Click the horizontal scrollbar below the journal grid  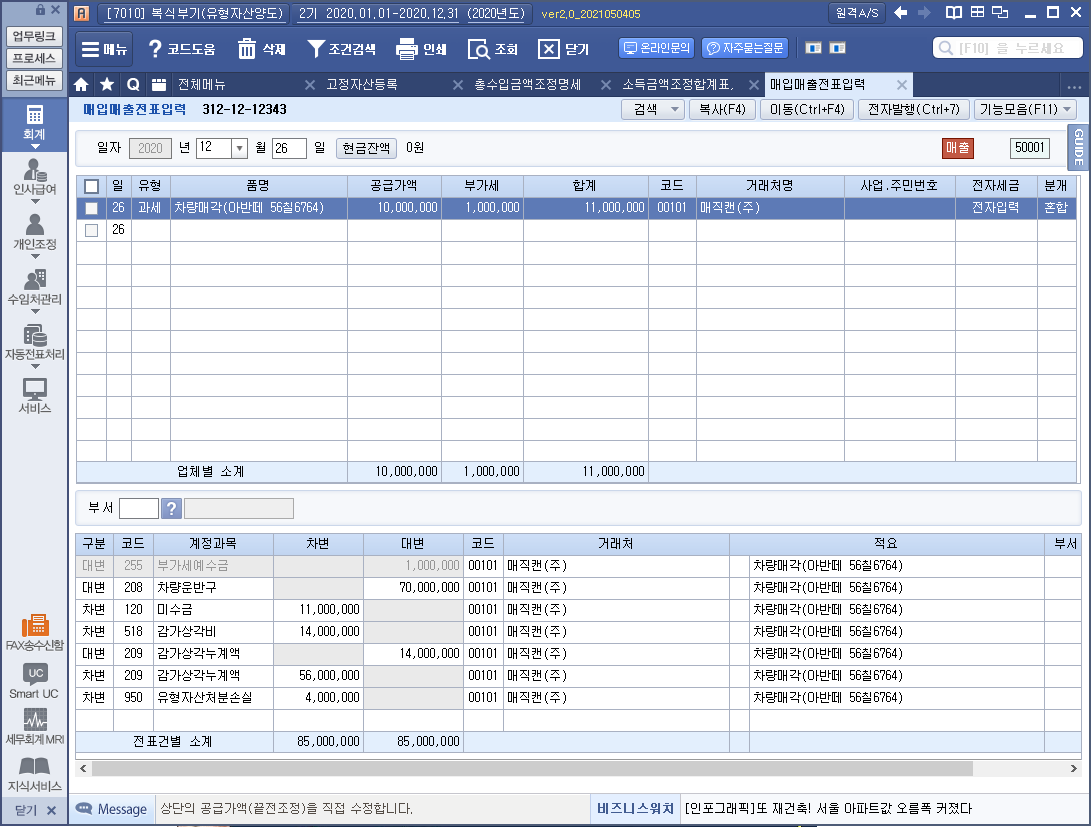coord(530,768)
